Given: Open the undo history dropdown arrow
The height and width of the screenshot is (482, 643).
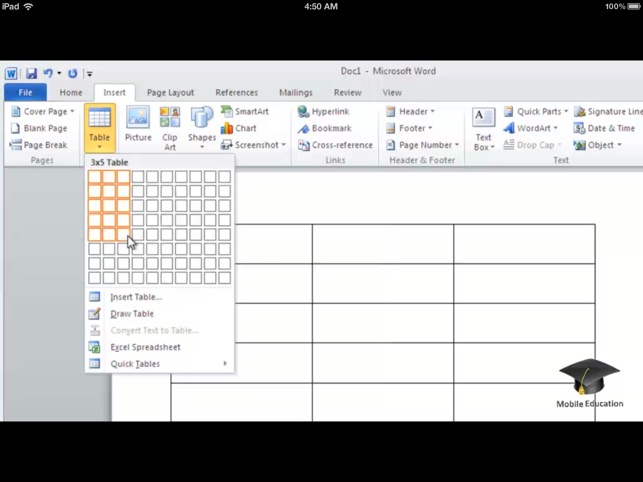Looking at the screenshot, I should (x=59, y=73).
